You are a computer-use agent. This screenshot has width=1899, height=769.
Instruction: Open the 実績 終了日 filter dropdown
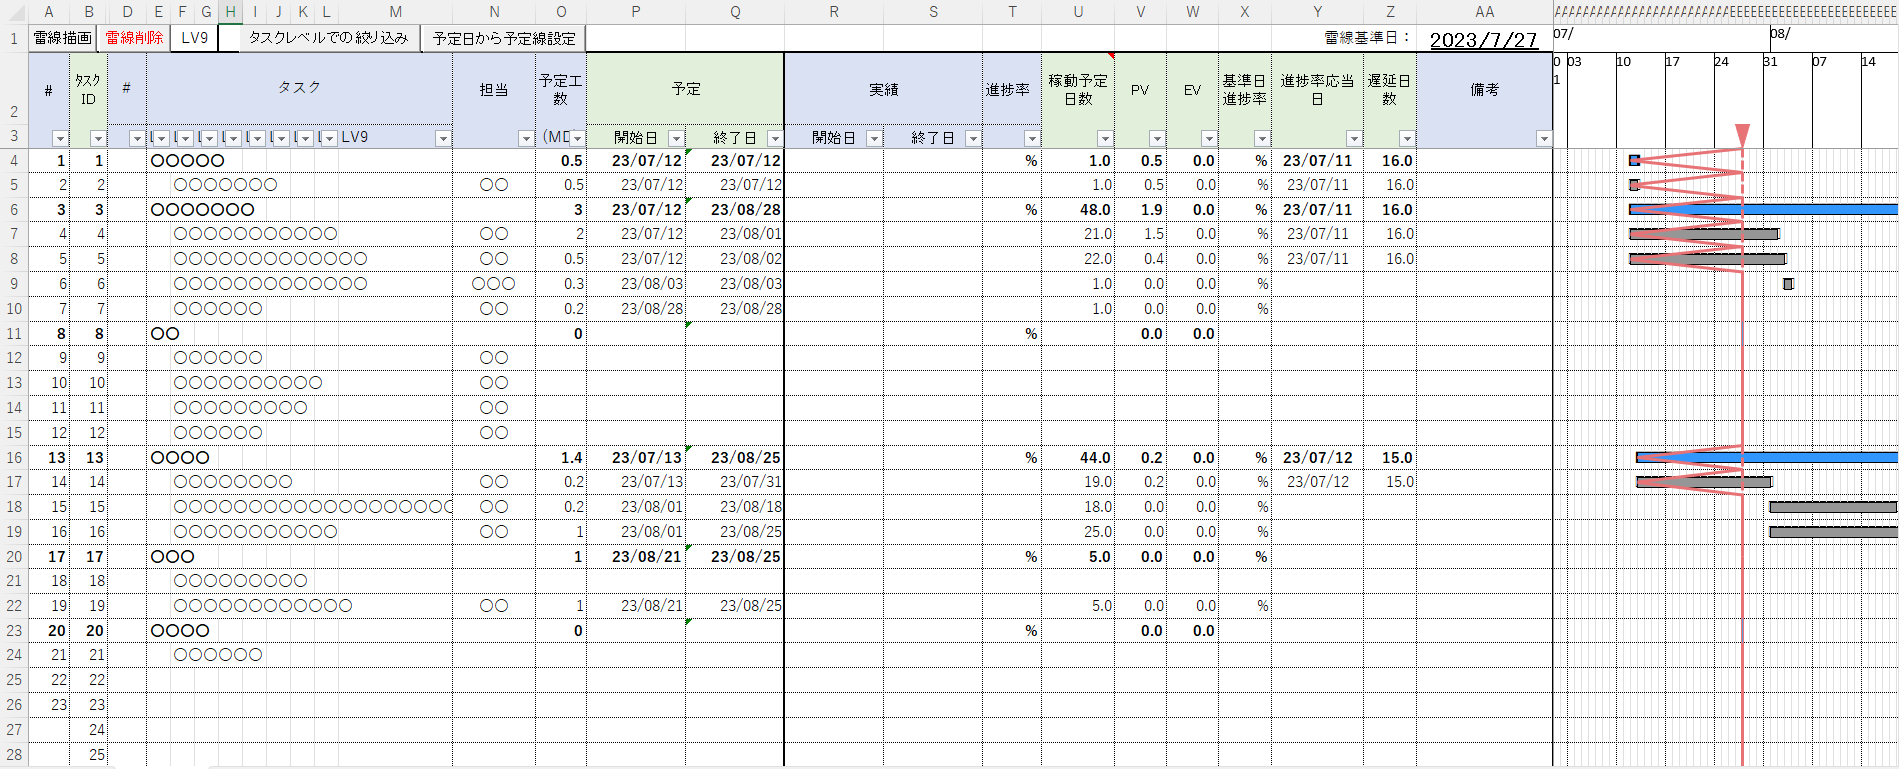(x=973, y=138)
